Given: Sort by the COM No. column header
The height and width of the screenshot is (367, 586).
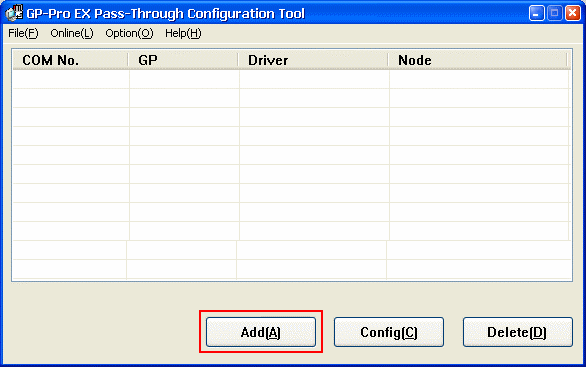Looking at the screenshot, I should [71, 60].
